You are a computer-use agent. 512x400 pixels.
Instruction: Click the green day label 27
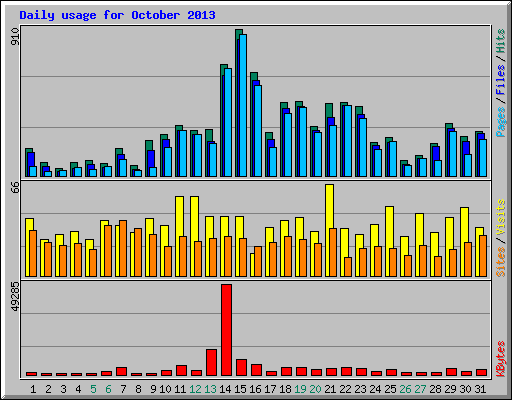click(x=420, y=389)
